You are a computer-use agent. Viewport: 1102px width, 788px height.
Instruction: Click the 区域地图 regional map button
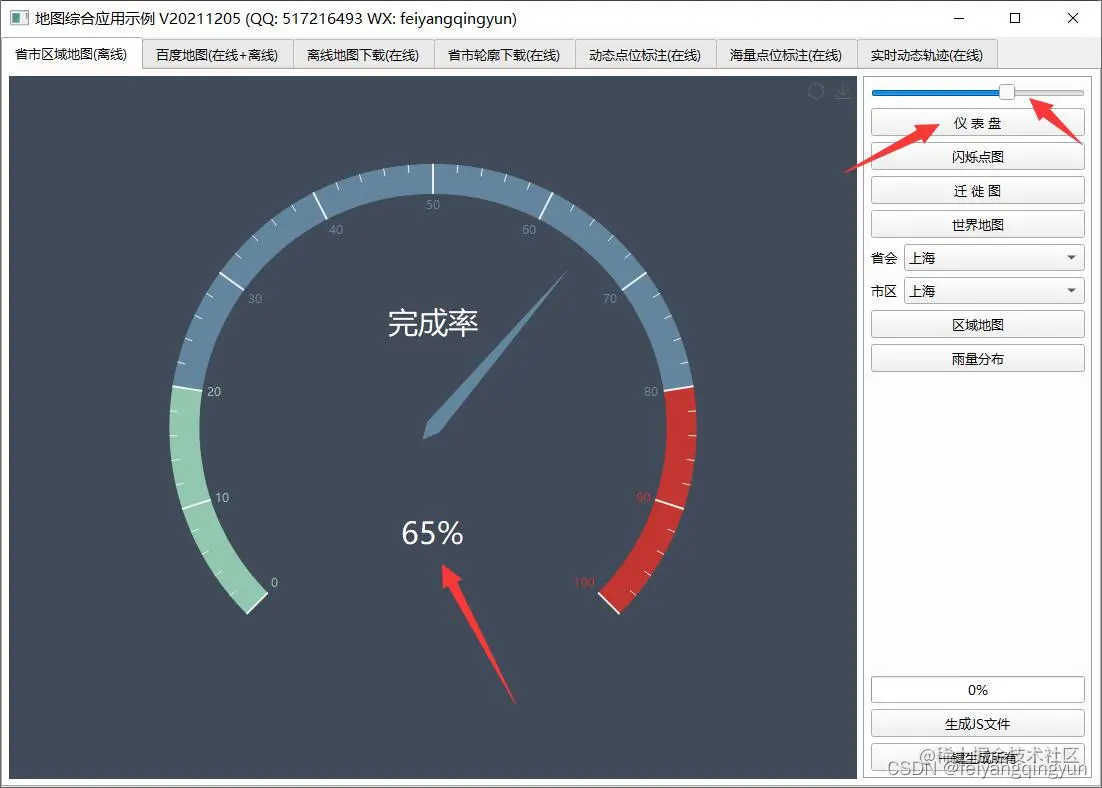pos(977,324)
